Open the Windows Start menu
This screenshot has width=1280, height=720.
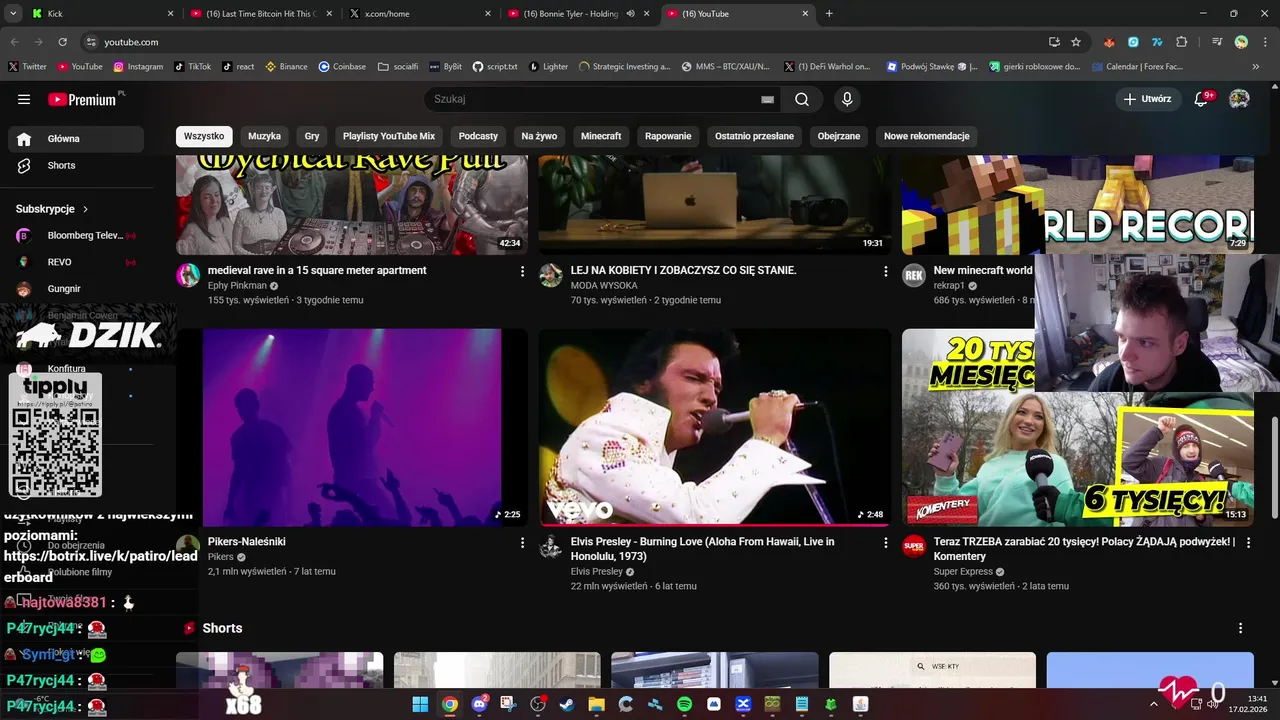coord(420,704)
